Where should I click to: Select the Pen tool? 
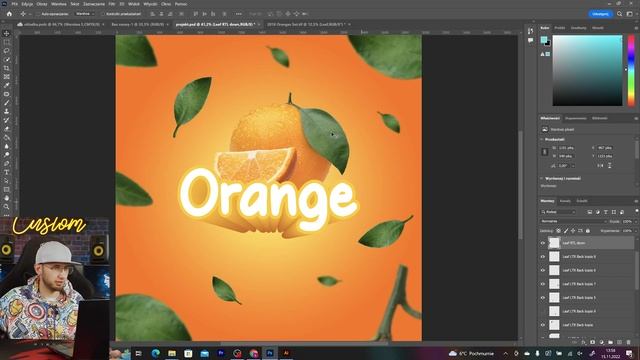(x=6, y=163)
